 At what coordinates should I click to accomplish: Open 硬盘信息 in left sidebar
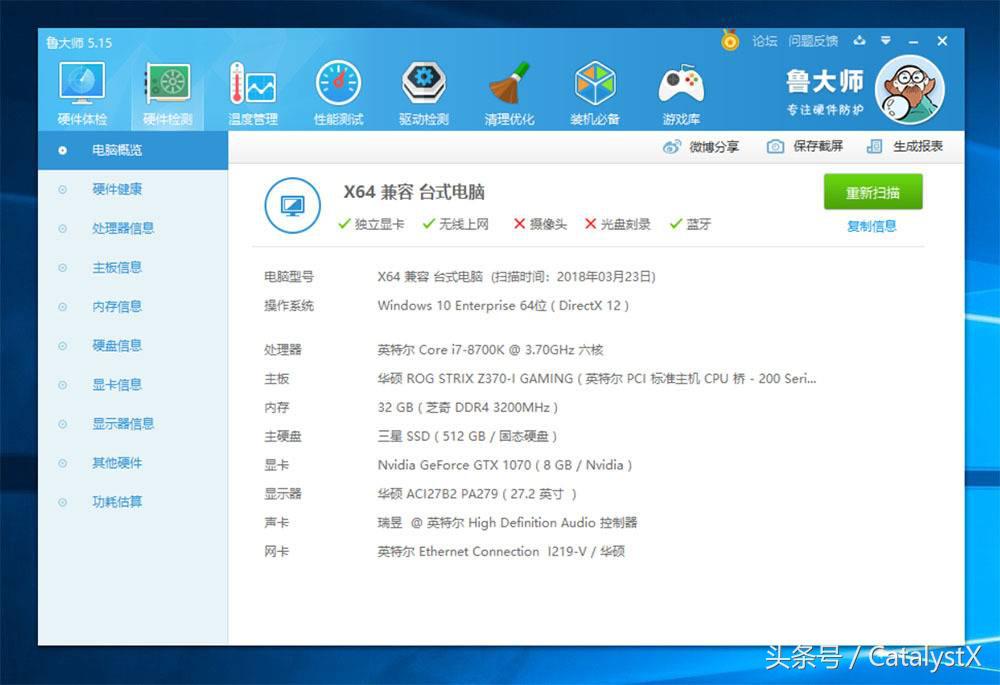click(x=117, y=345)
